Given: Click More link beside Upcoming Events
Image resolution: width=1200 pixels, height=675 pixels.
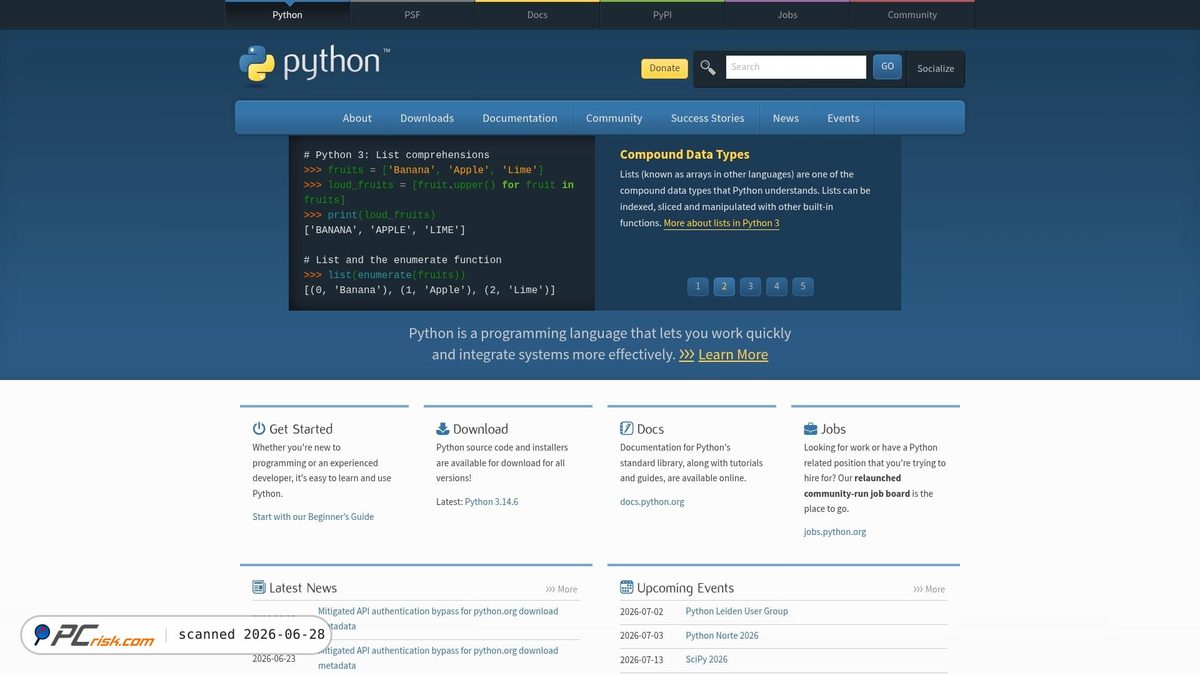Looking at the screenshot, I should [929, 590].
